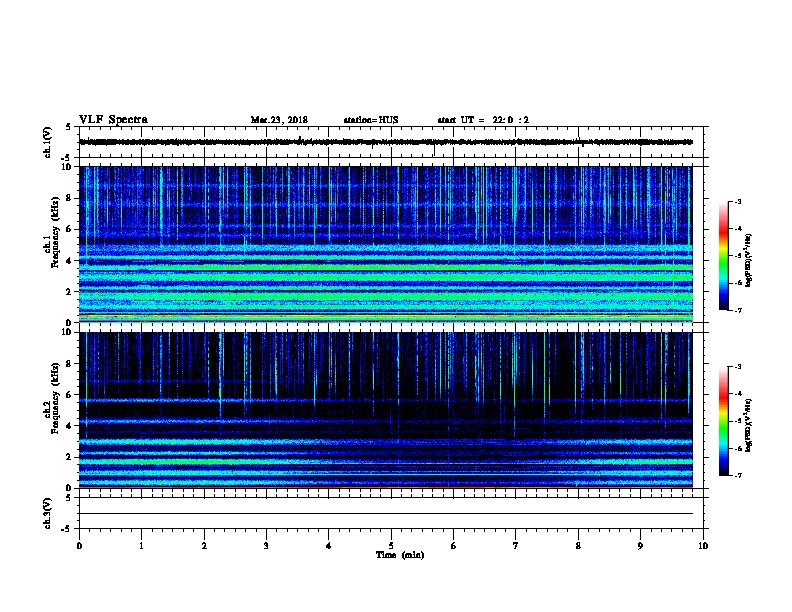Click the ch.1 "Frequency (kHz)" axis label
792x612 pixels.
tap(55, 233)
